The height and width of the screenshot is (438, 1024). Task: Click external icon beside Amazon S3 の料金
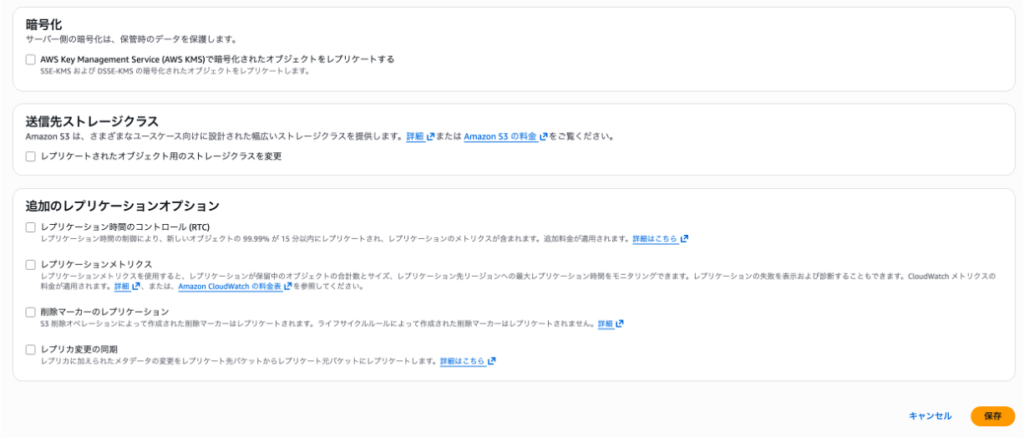point(543,137)
